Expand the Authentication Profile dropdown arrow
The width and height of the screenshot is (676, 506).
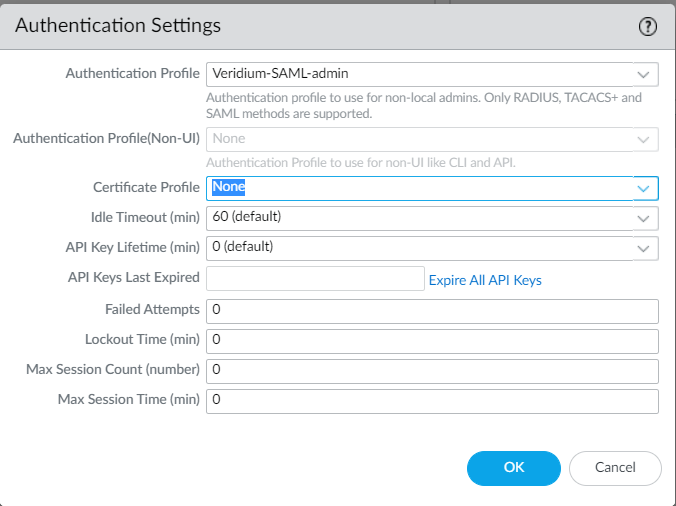(644, 74)
